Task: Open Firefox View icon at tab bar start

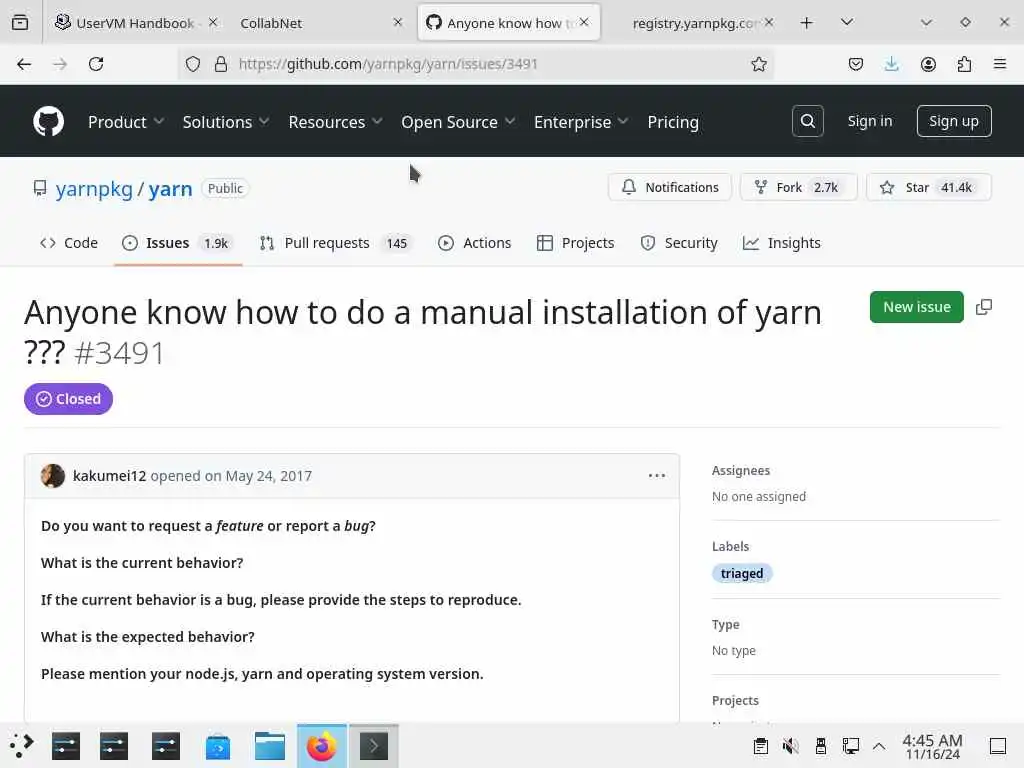Action: pyautogui.click(x=20, y=23)
